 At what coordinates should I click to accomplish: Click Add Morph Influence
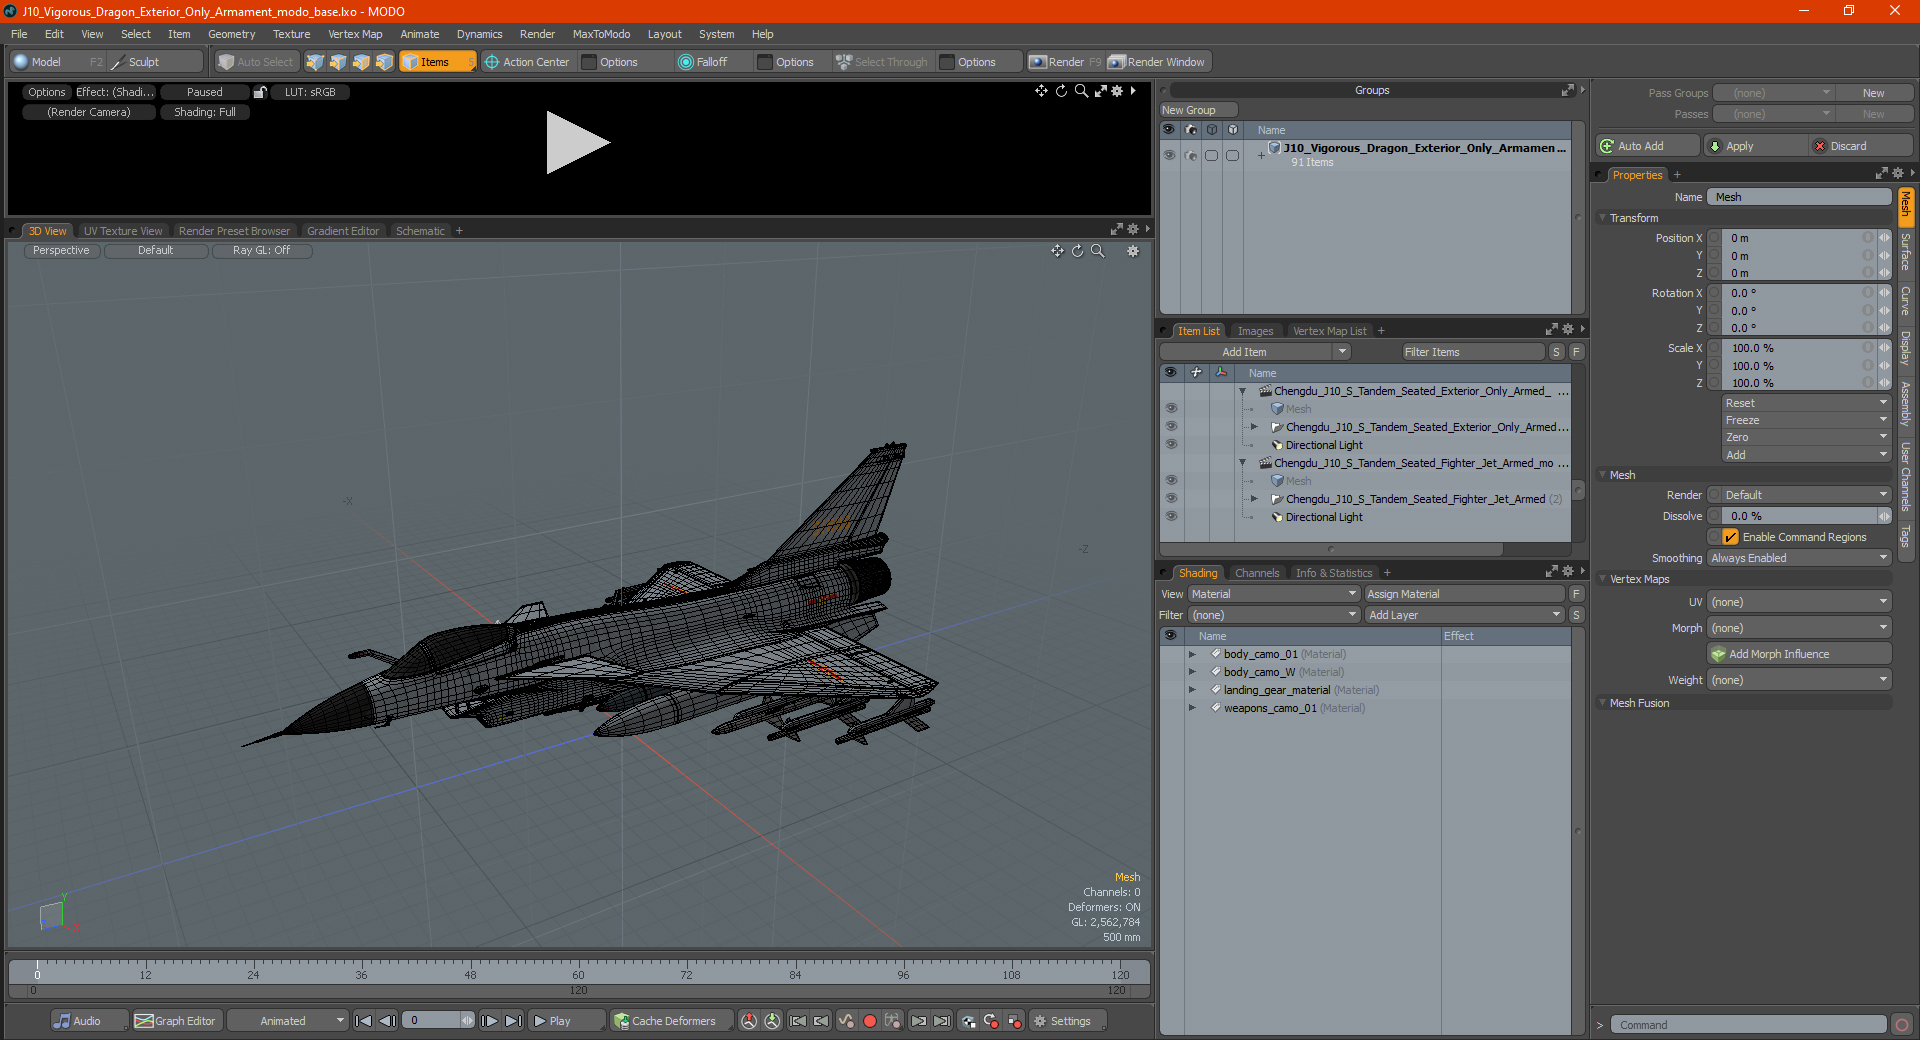tap(1799, 654)
